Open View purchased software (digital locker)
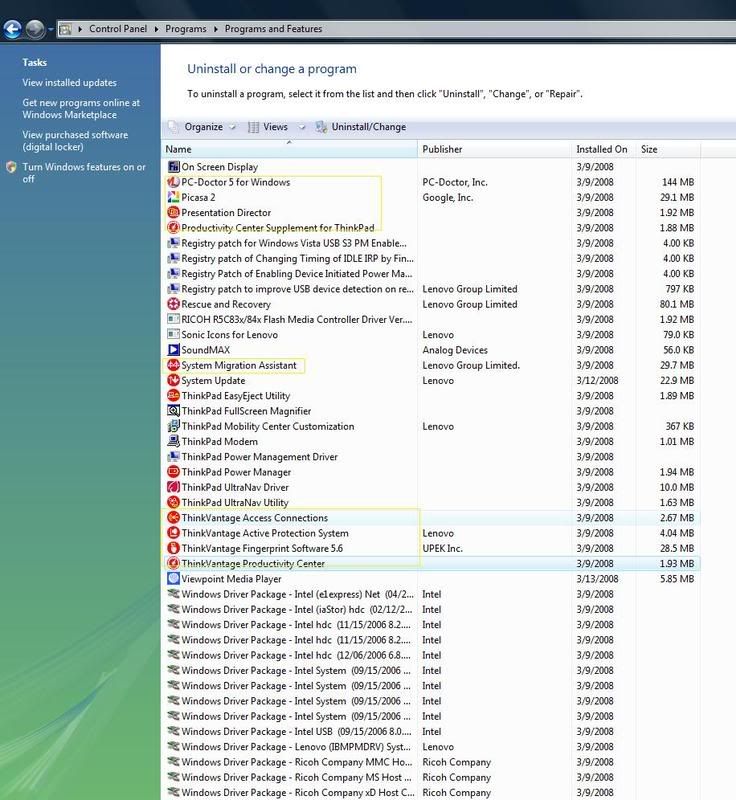736x800 pixels. click(75, 141)
